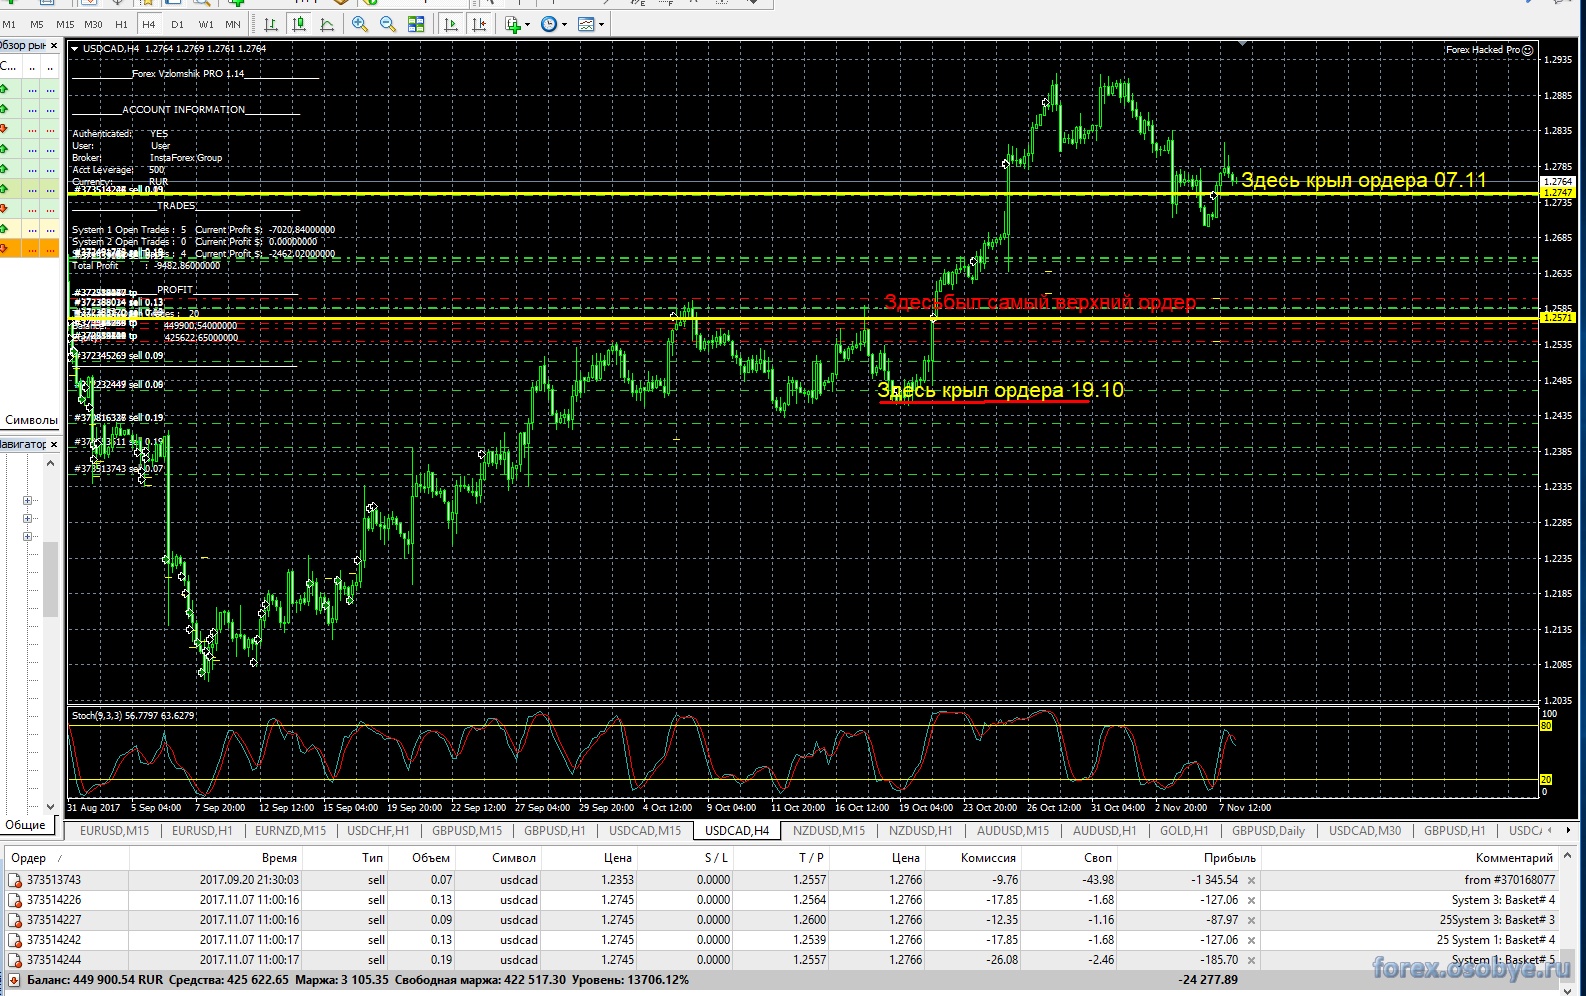Click the Navigator vertical scrollbar thumb
This screenshot has width=1586, height=996.
50,579
